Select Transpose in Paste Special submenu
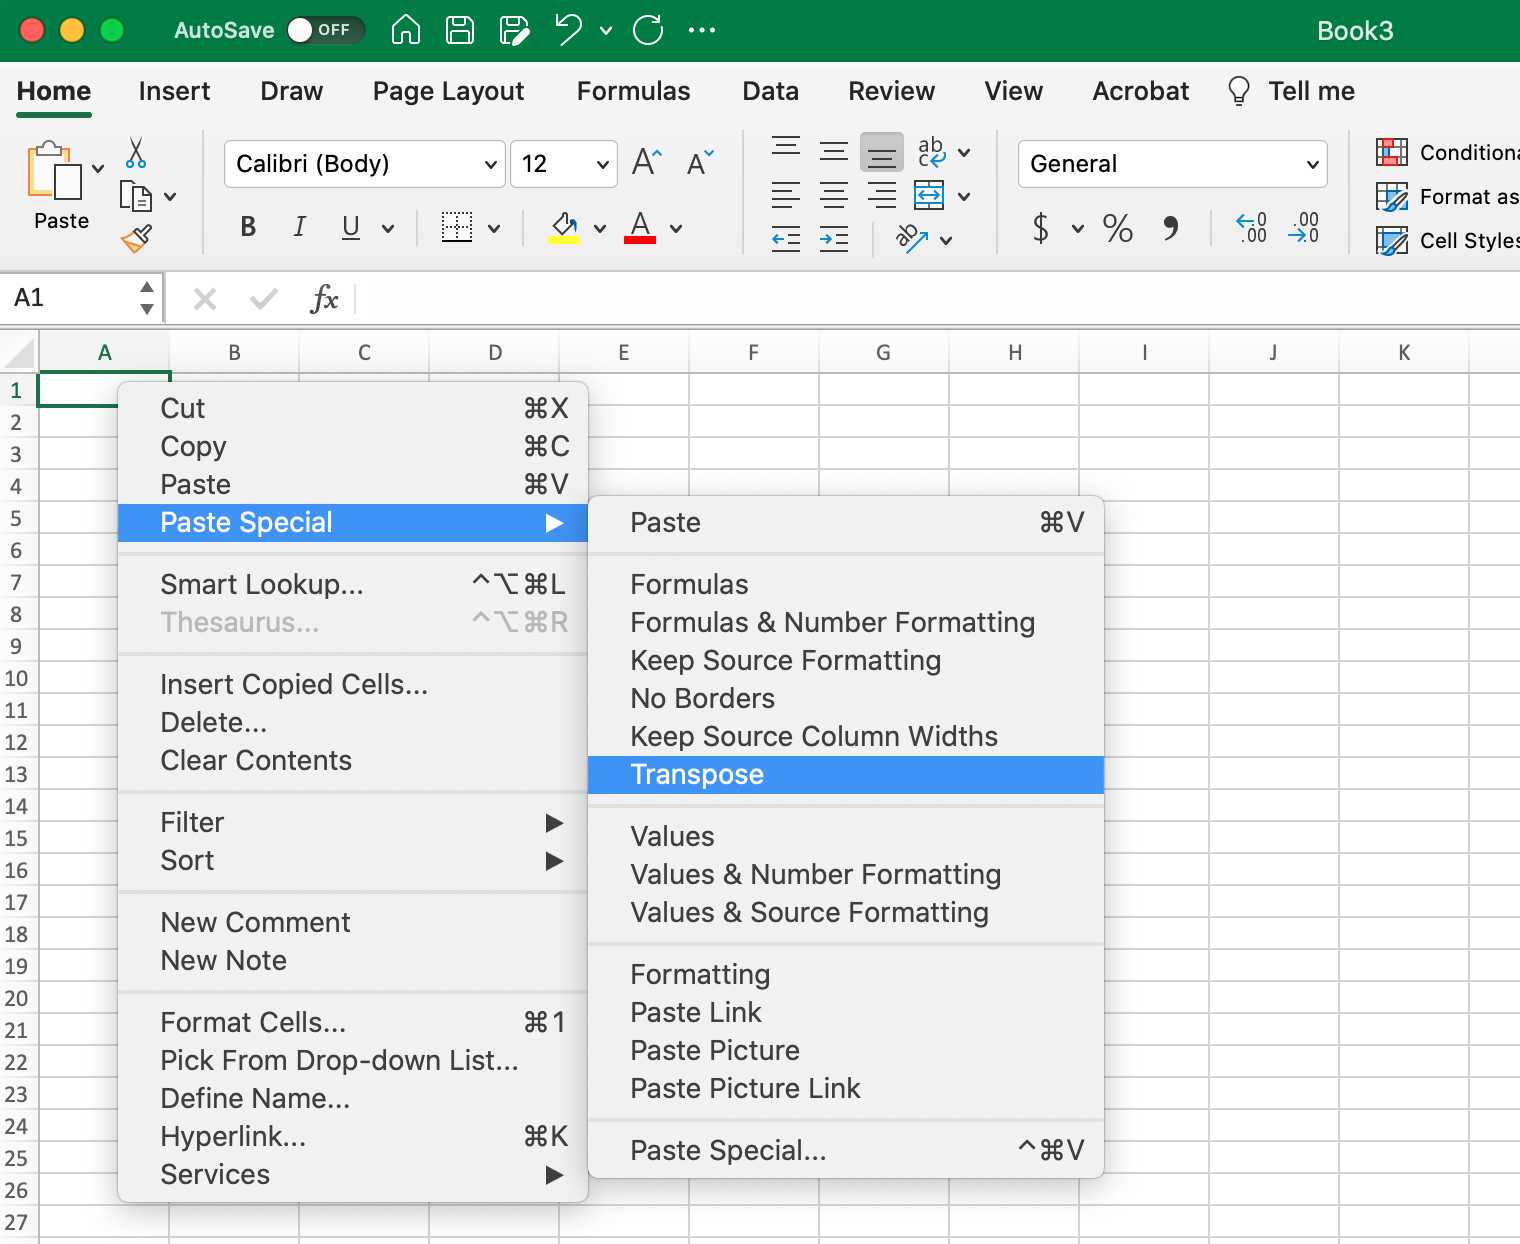The image size is (1520, 1244). (697, 775)
